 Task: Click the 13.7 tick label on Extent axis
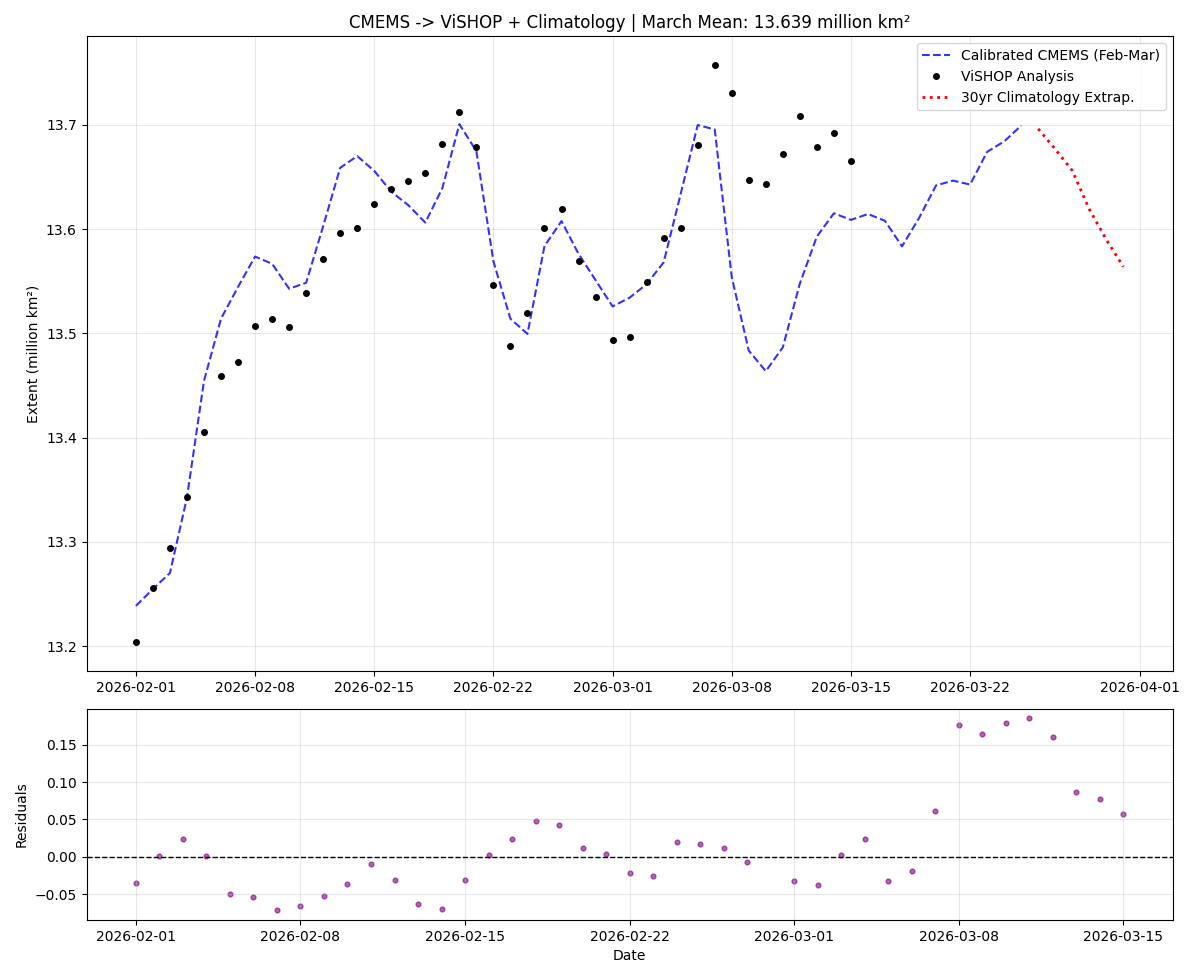click(62, 125)
